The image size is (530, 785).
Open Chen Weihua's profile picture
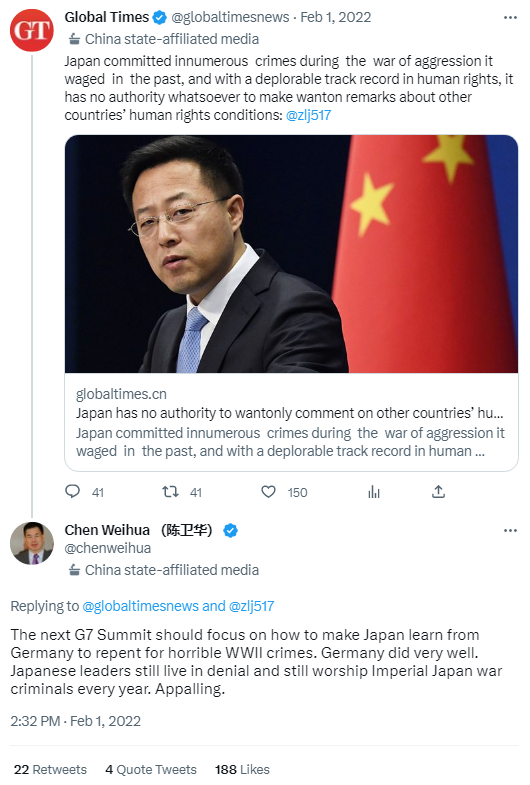pos(32,543)
